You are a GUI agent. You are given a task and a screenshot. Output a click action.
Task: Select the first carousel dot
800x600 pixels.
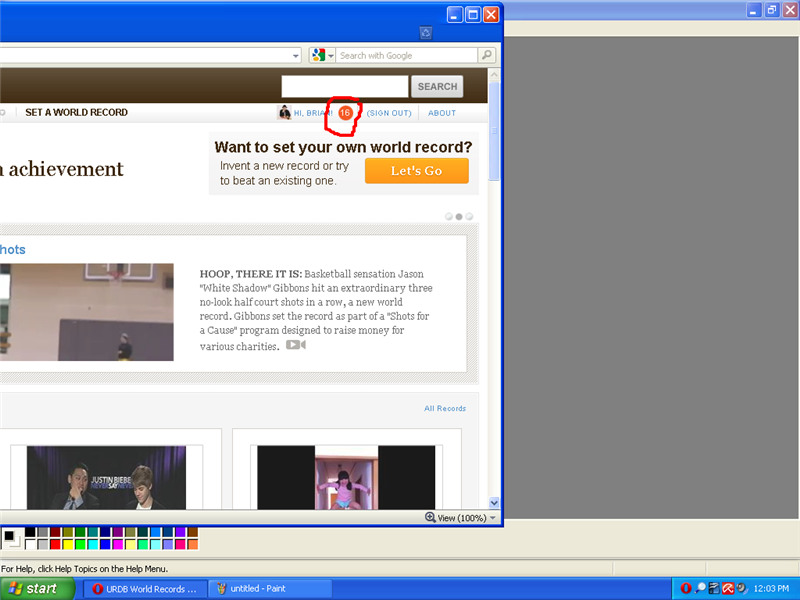point(449,216)
